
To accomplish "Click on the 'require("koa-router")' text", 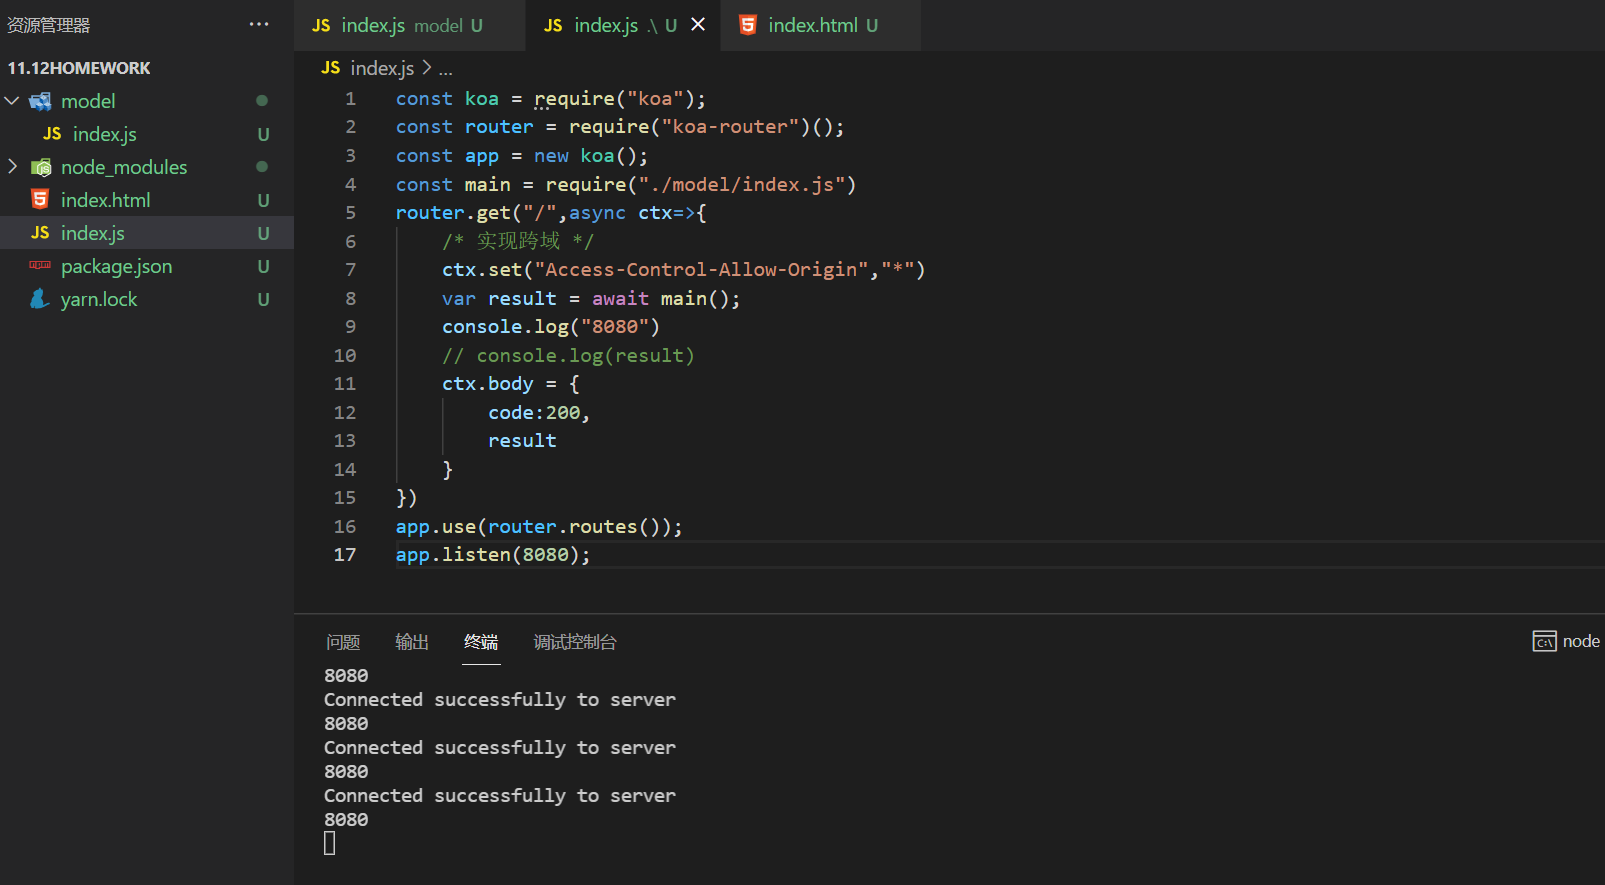I will (x=689, y=127).
